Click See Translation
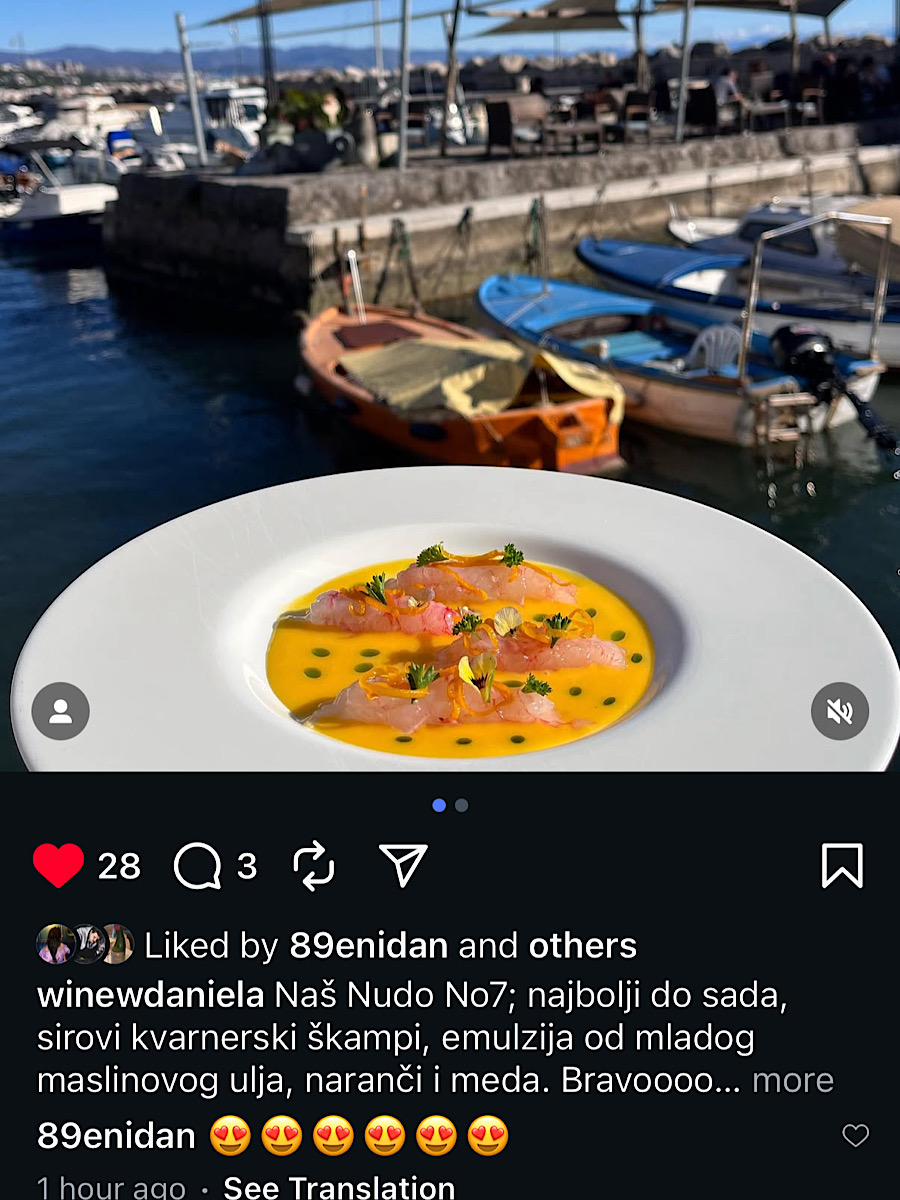 [x=339, y=1187]
